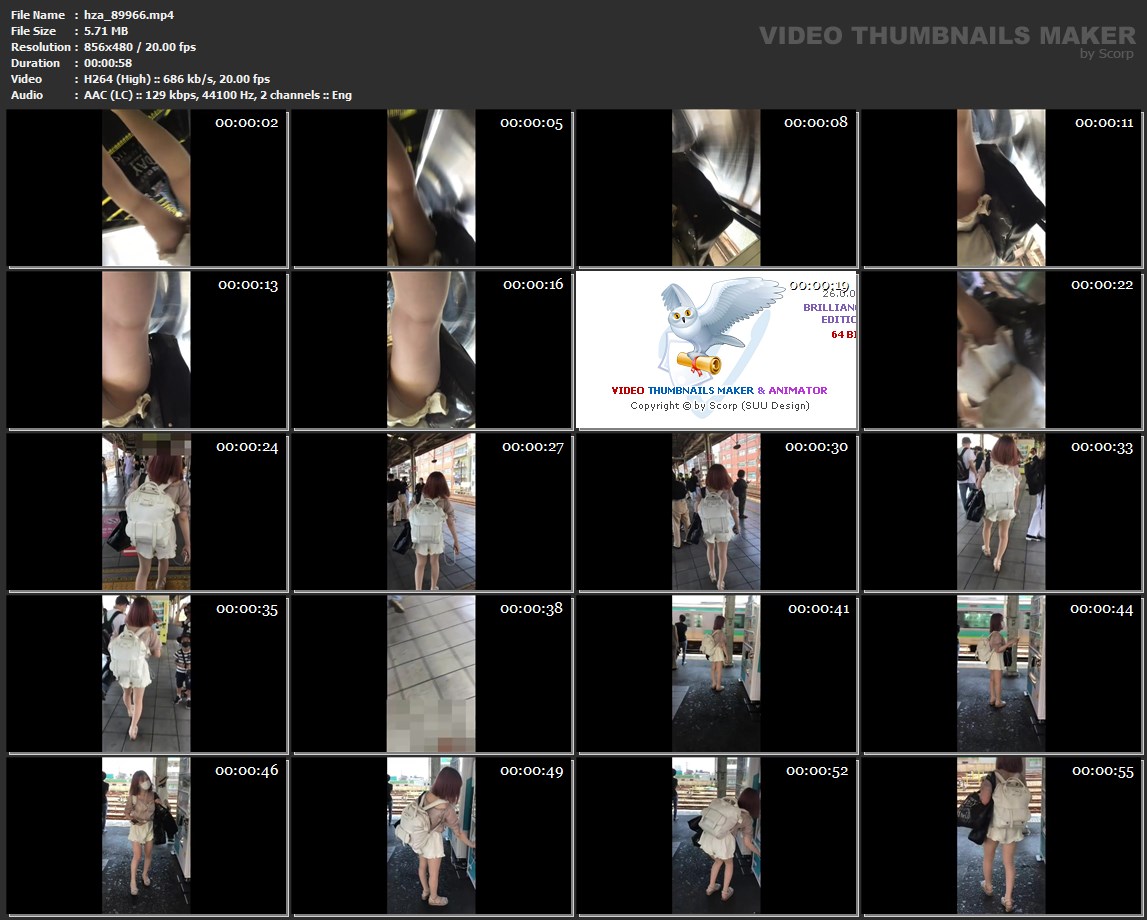Select the thumbnail stamped 00:00:24

pos(146,512)
